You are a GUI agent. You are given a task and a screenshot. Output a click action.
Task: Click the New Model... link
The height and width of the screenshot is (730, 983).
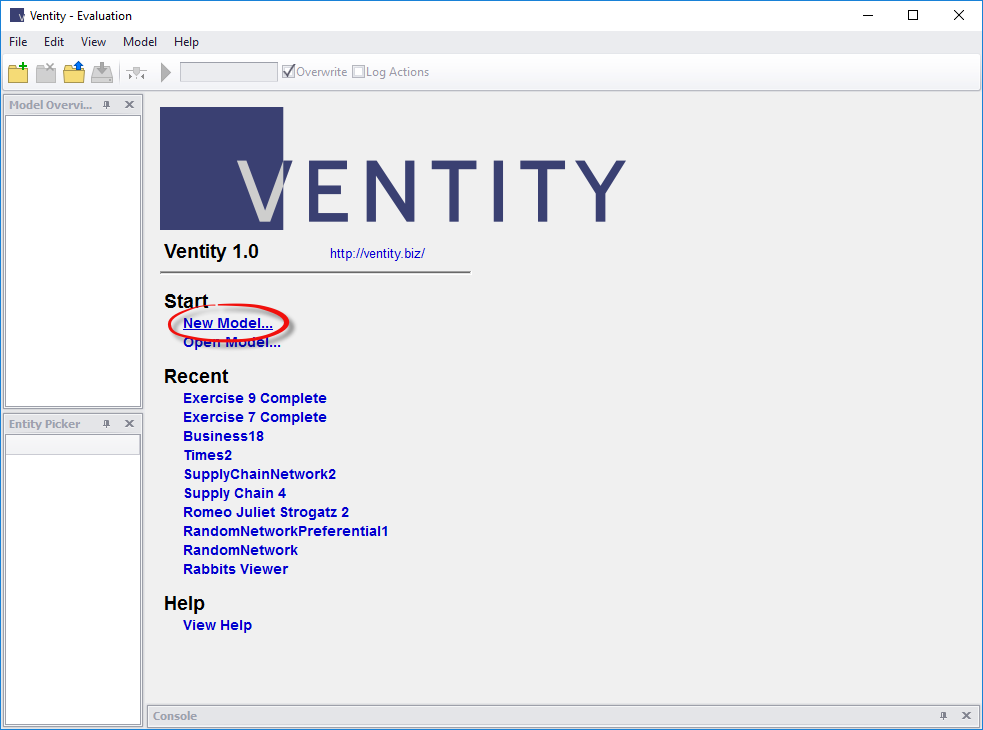[228, 324]
